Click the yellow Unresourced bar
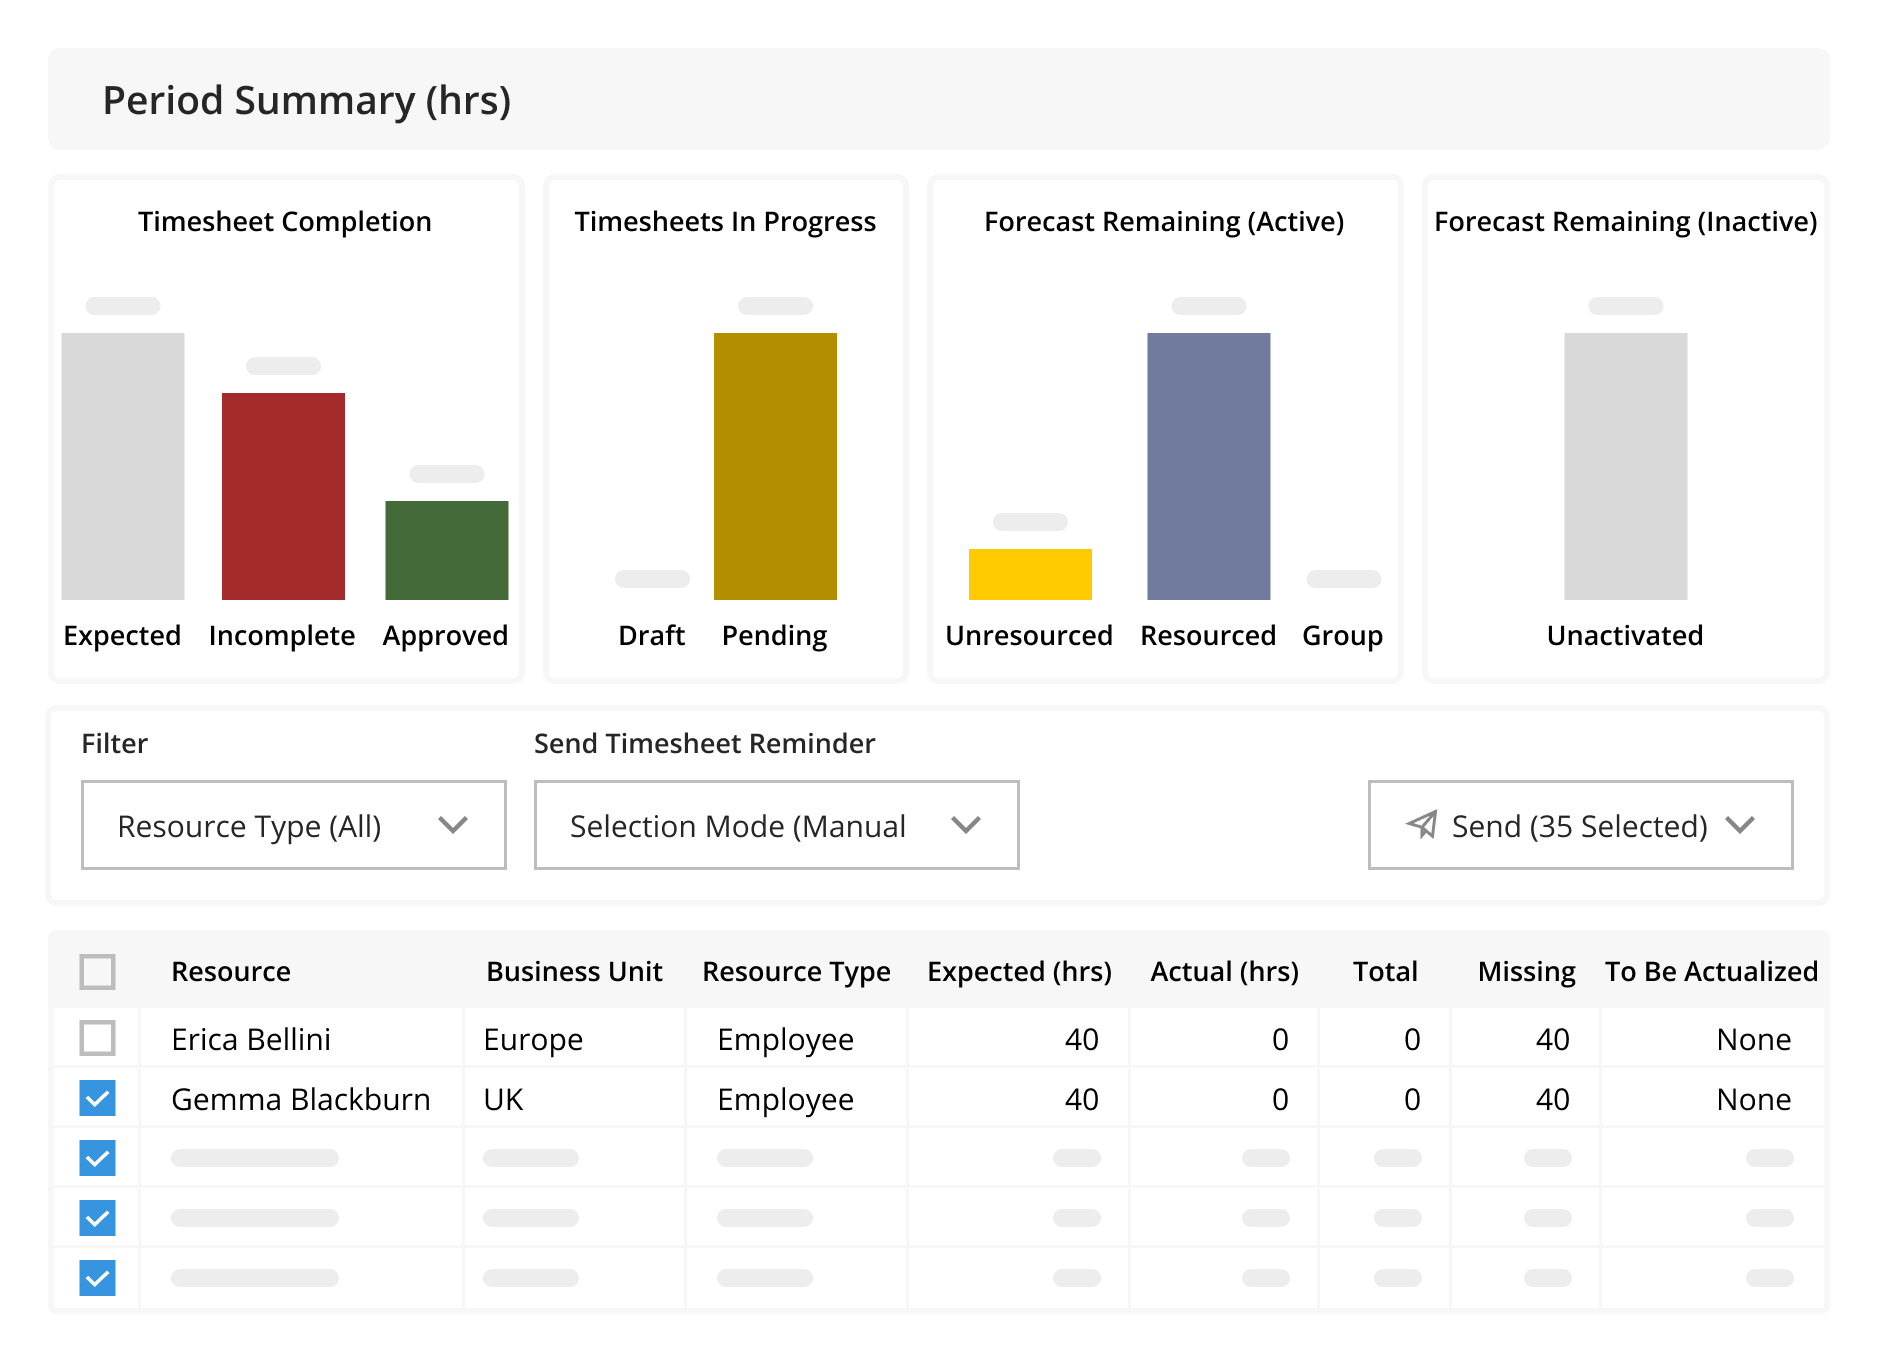This screenshot has width=1878, height=1362. 1029,573
